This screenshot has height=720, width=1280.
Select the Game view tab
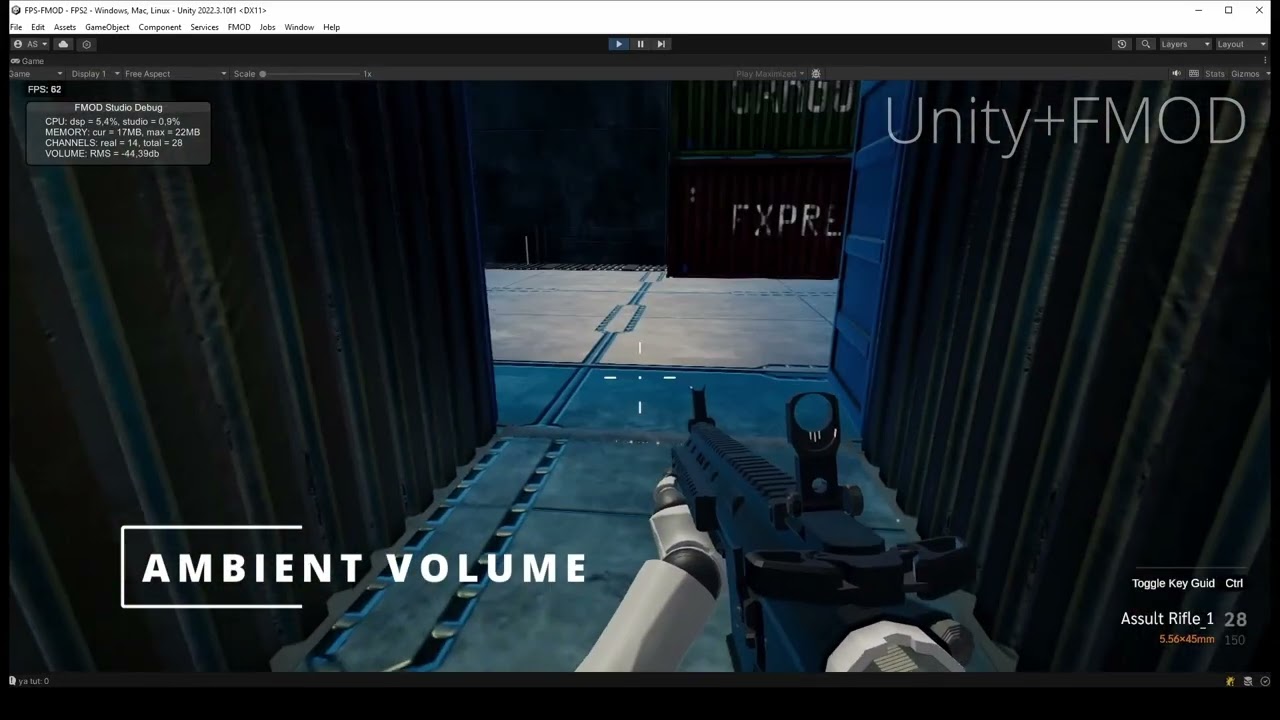pos(28,61)
